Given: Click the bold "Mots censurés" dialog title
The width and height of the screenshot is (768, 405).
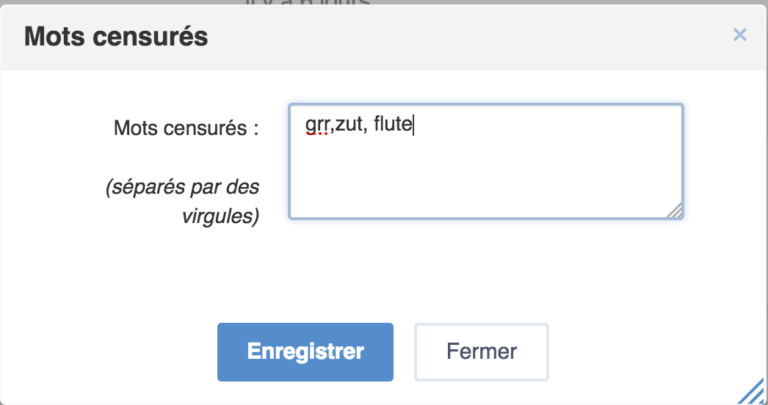Looking at the screenshot, I should [x=116, y=37].
